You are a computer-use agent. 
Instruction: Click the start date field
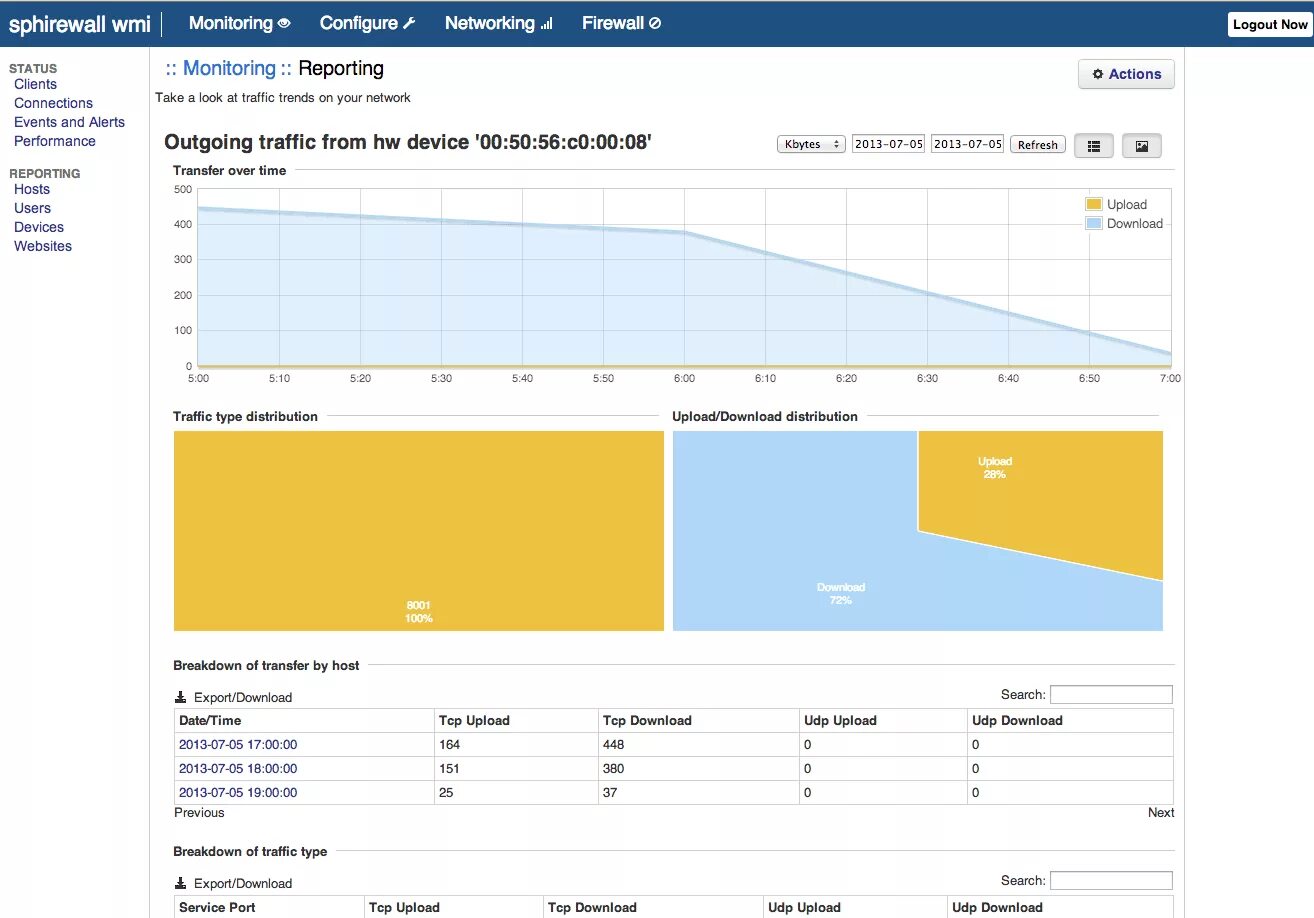pos(889,144)
